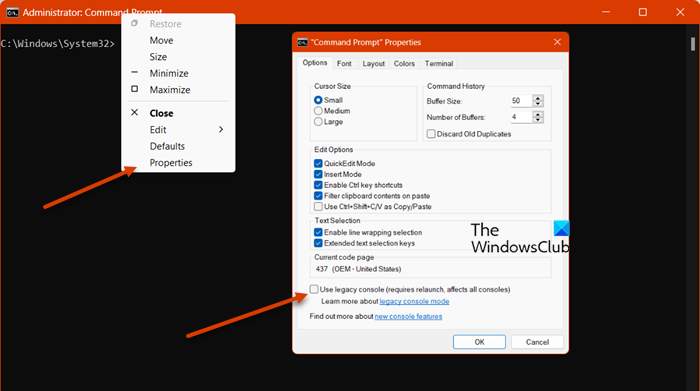Click the Close X icon in context menu

134,112
